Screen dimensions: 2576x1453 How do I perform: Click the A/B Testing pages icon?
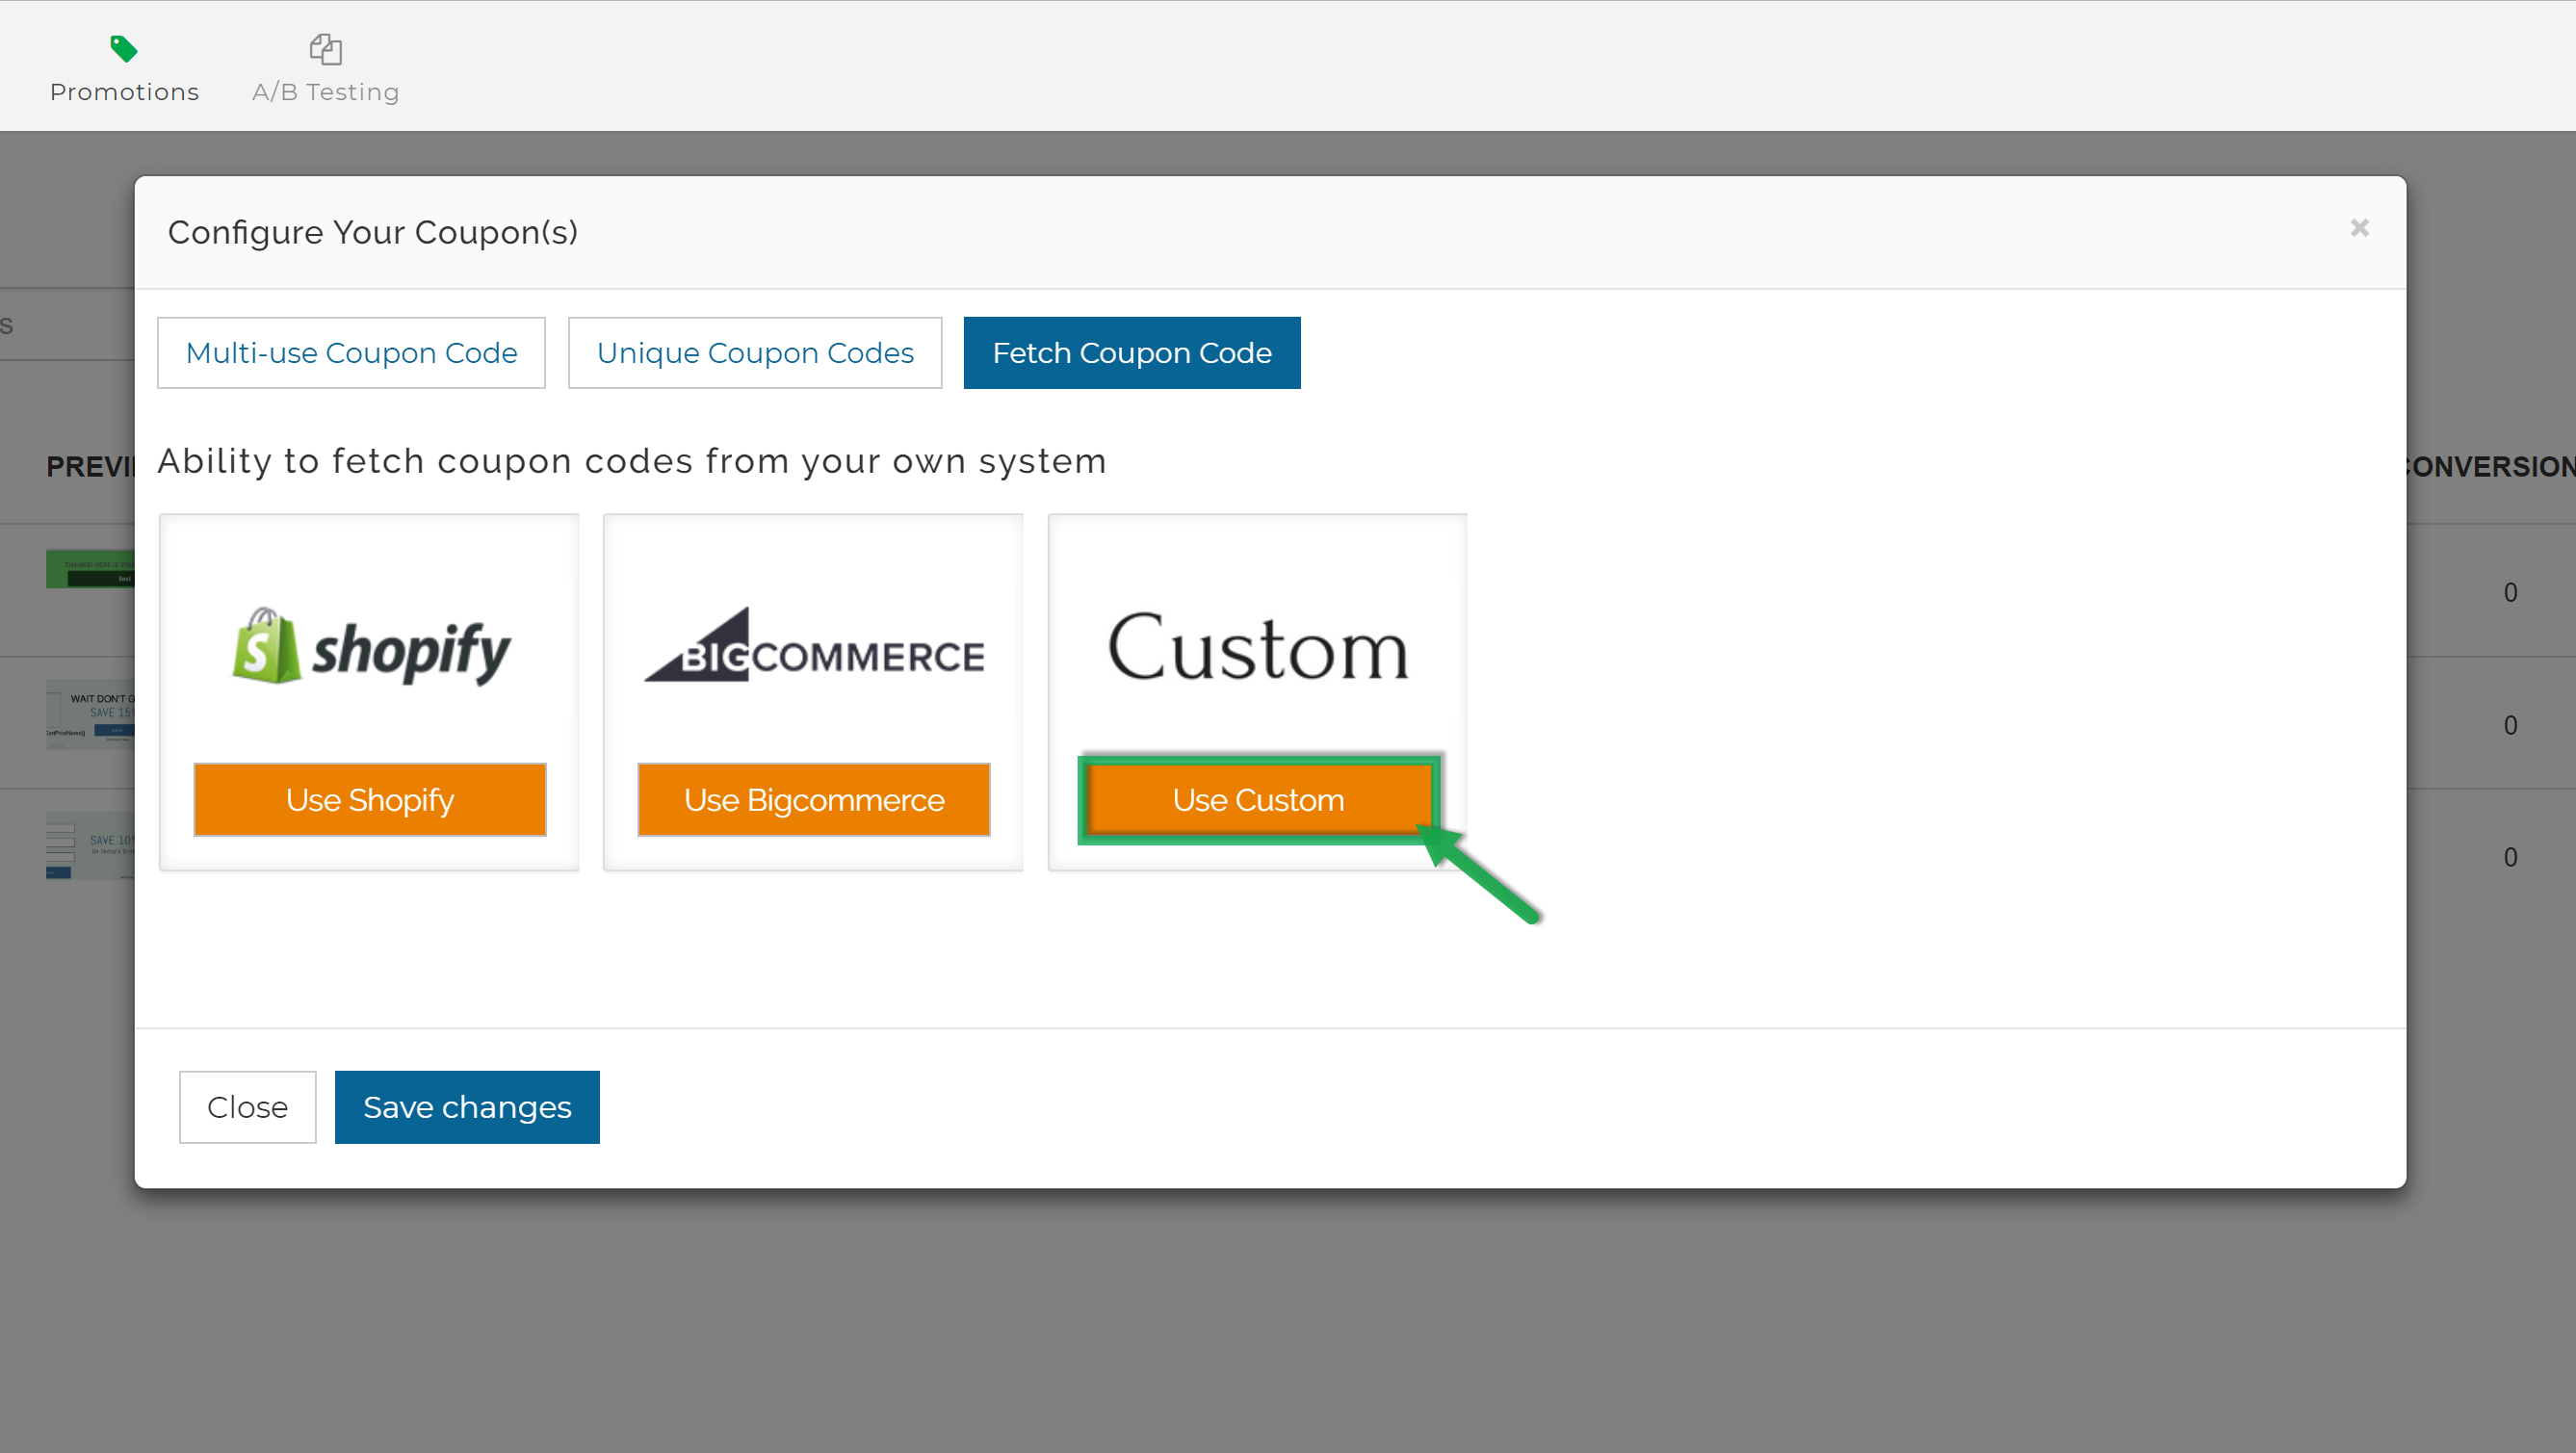(x=325, y=47)
